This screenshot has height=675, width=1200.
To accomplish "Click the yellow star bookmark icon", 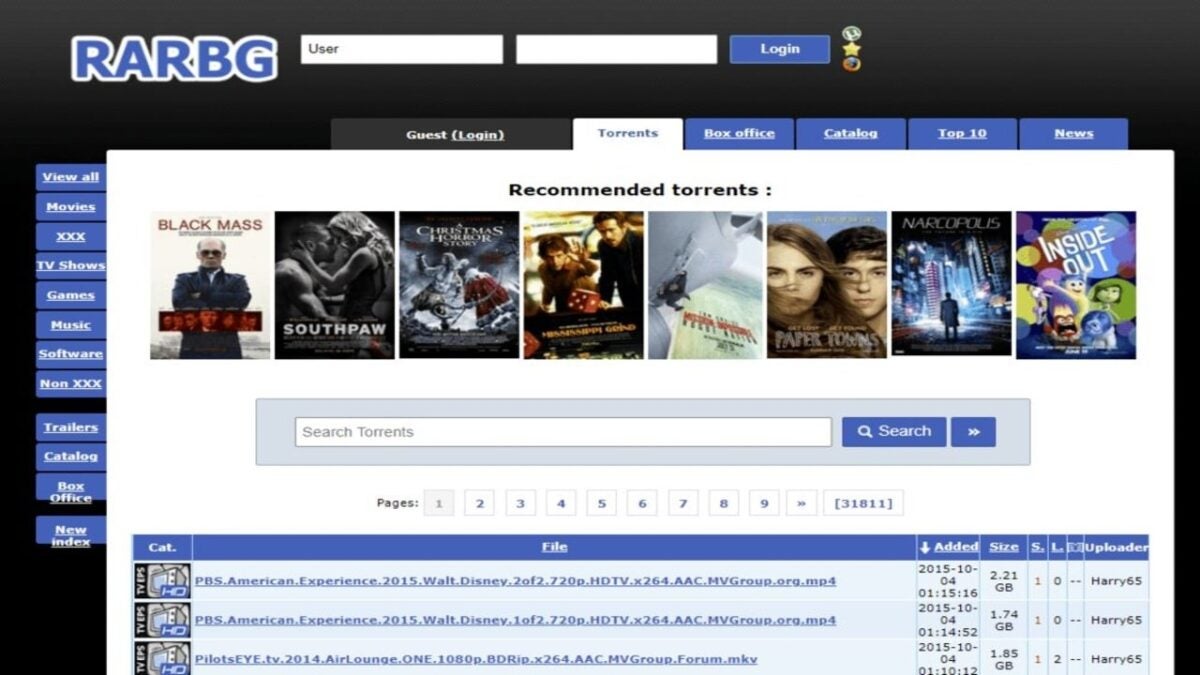I will [x=851, y=48].
